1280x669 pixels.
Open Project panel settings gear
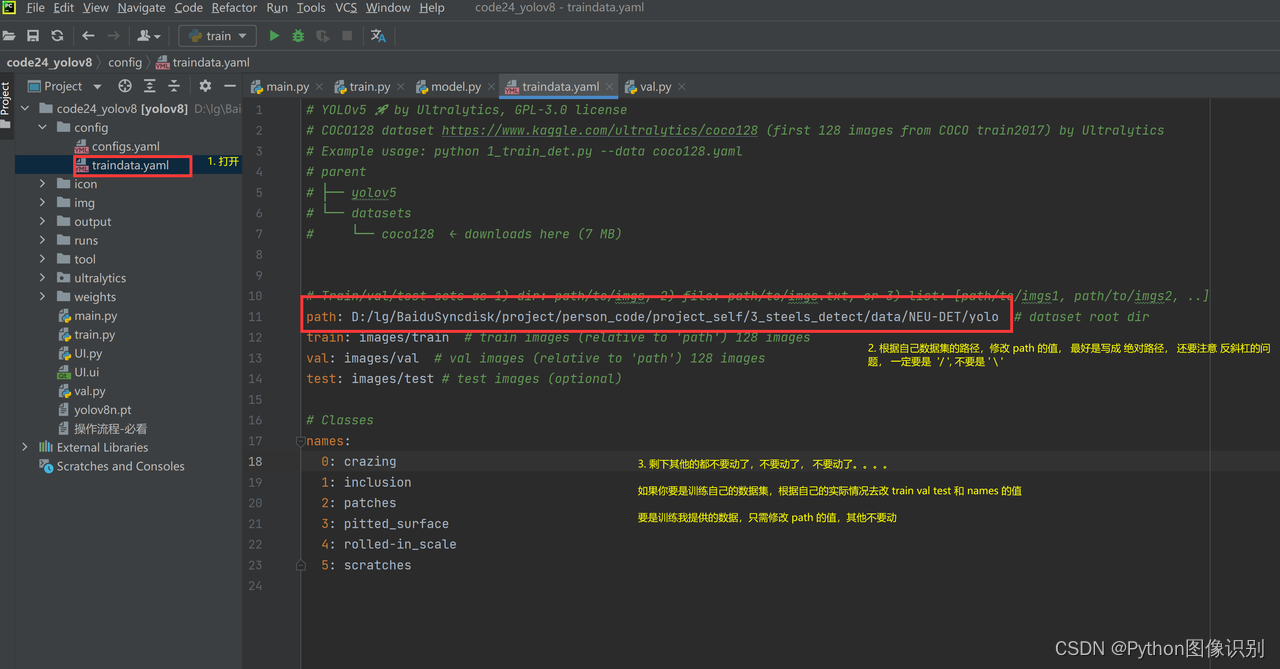tap(205, 86)
